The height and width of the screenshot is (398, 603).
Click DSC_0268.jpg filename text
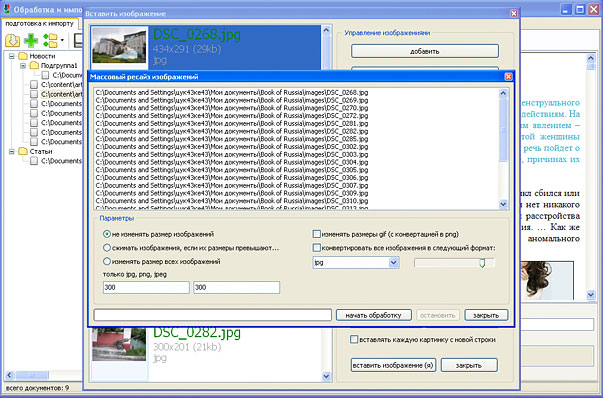point(197,35)
